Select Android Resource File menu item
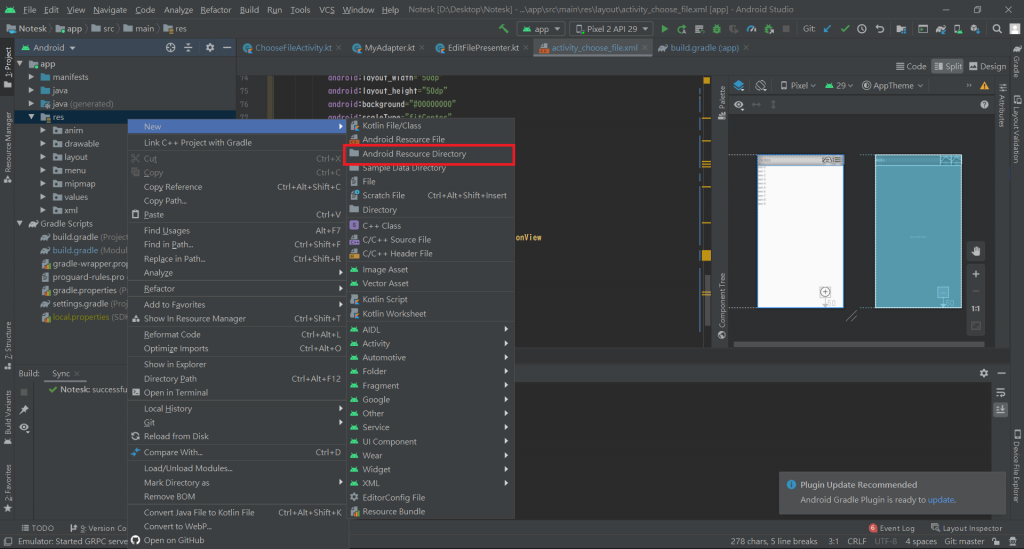1024x549 pixels. (430, 140)
